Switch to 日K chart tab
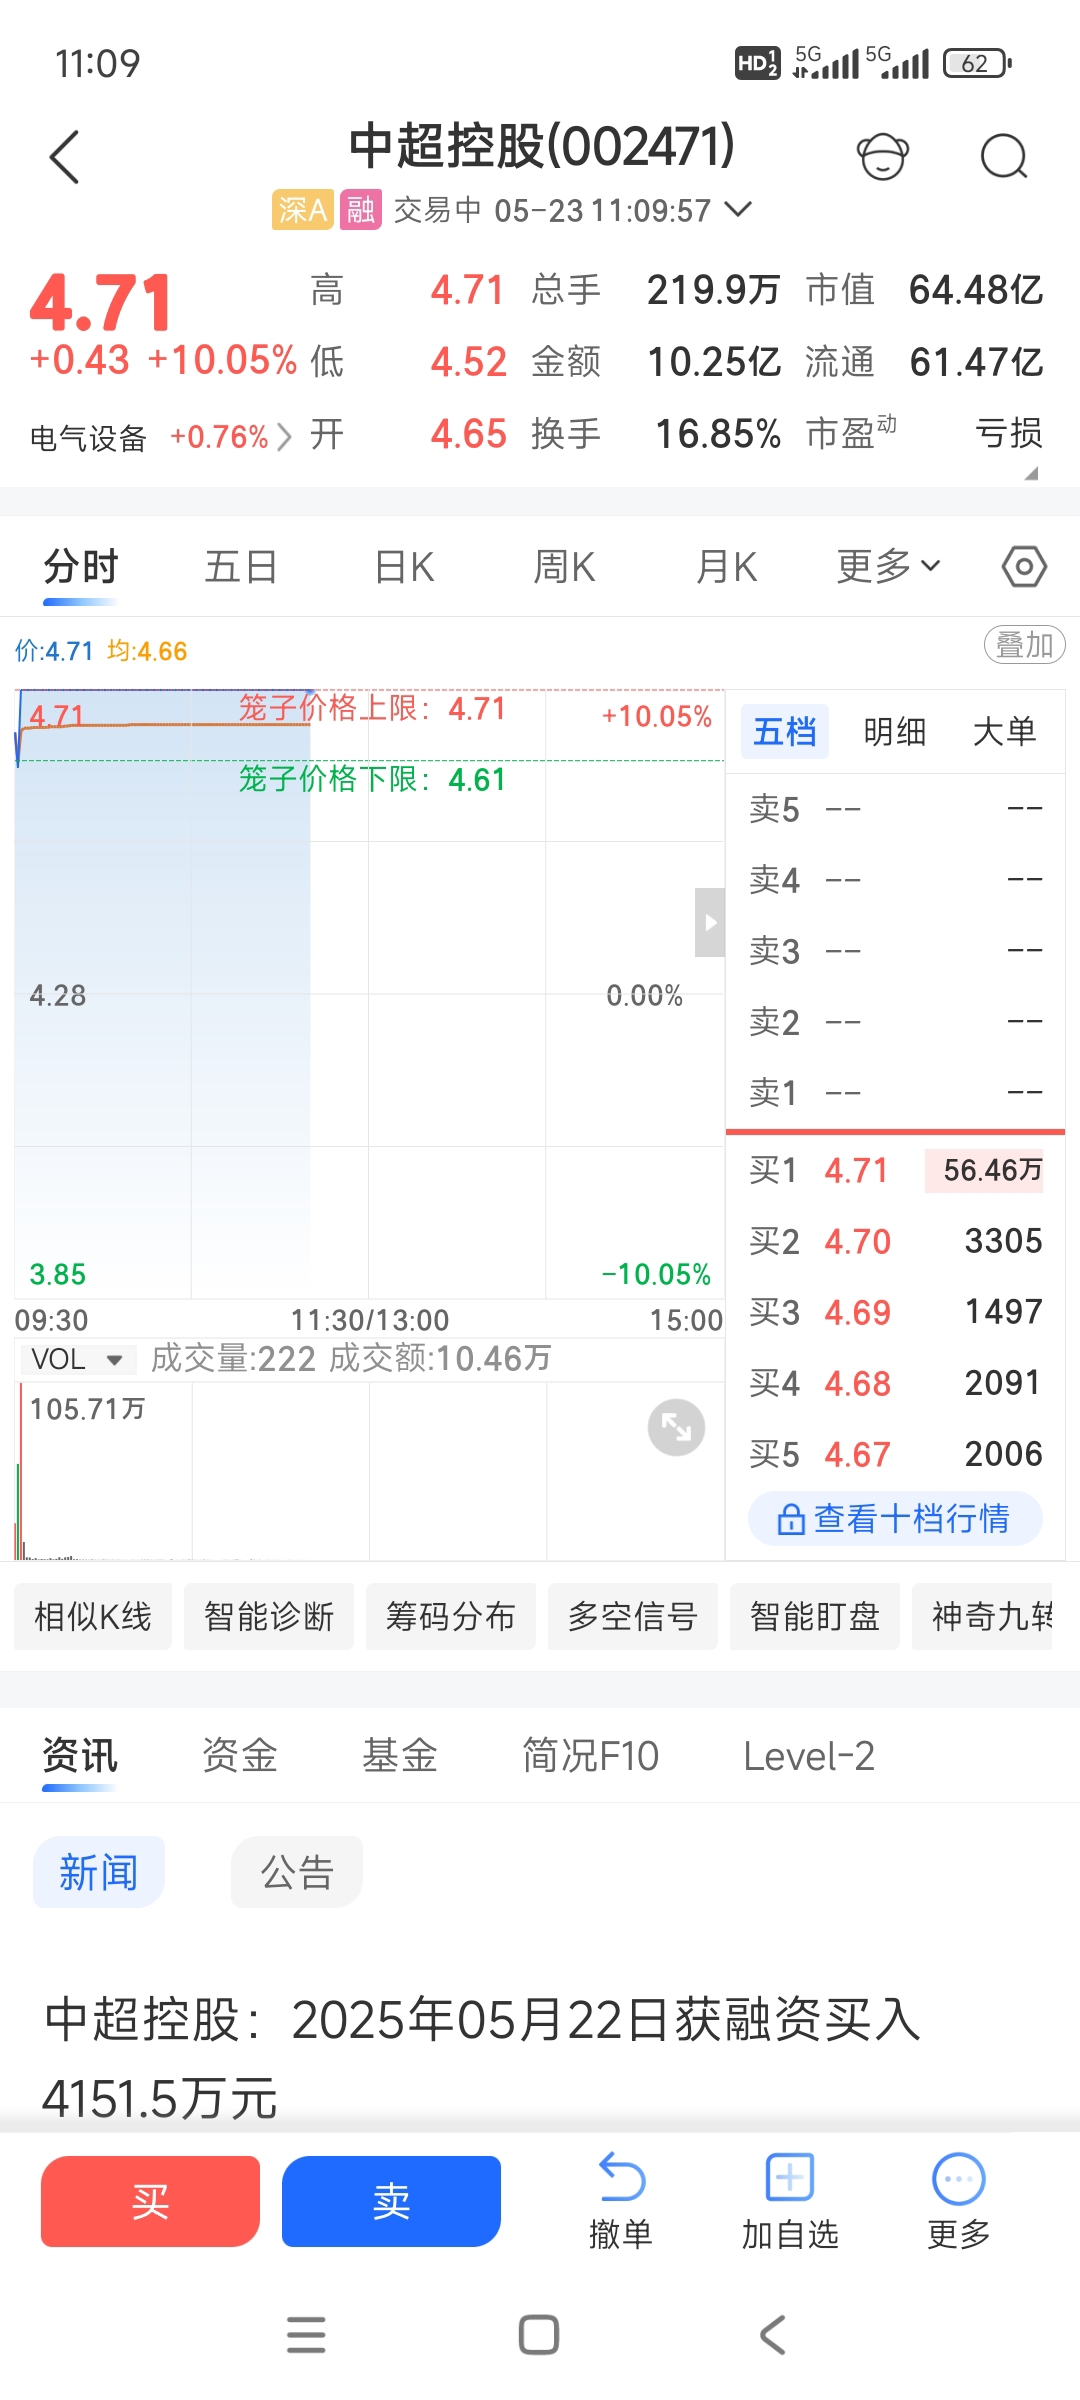The image size is (1080, 2400). 404,567
